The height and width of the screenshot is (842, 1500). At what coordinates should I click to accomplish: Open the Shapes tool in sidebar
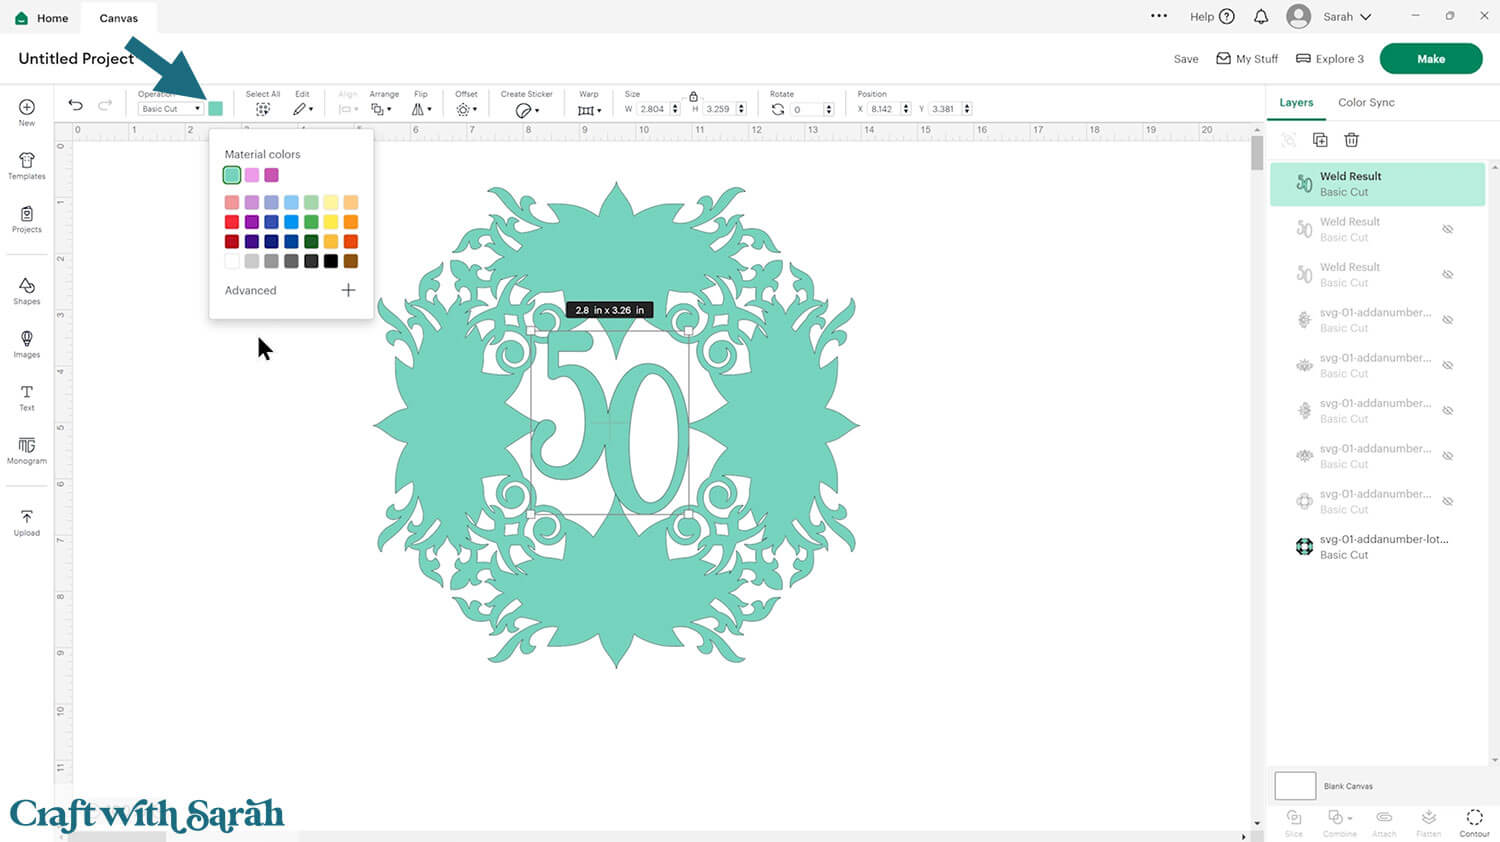point(27,290)
